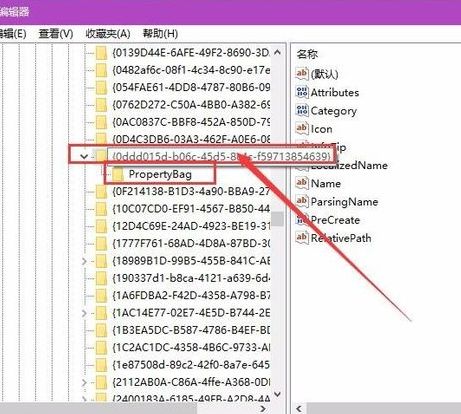Select key {1C2AC1DC-4358-4B6C-9733
This screenshot has width=461, height=414.
point(191,348)
